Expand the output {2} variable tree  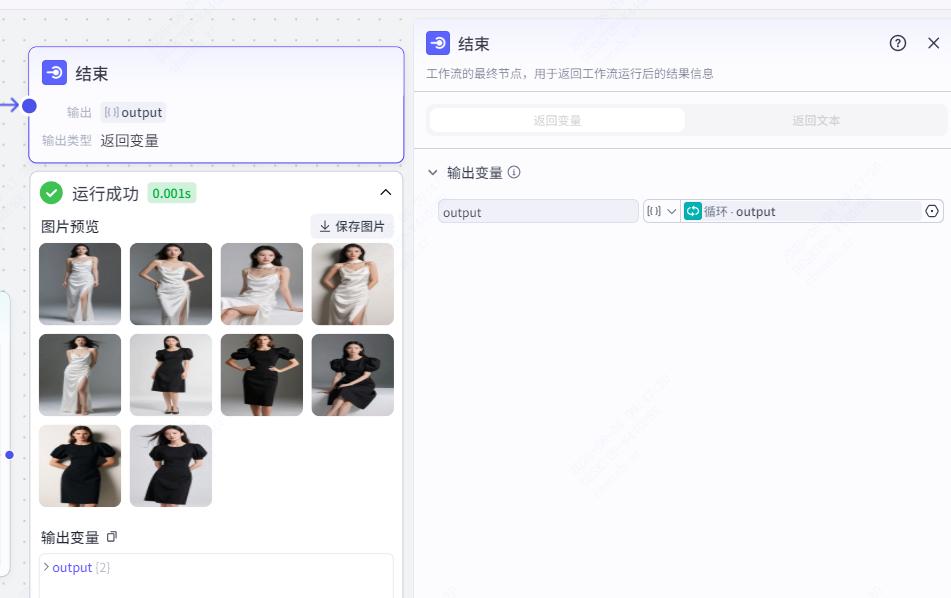tap(46, 567)
